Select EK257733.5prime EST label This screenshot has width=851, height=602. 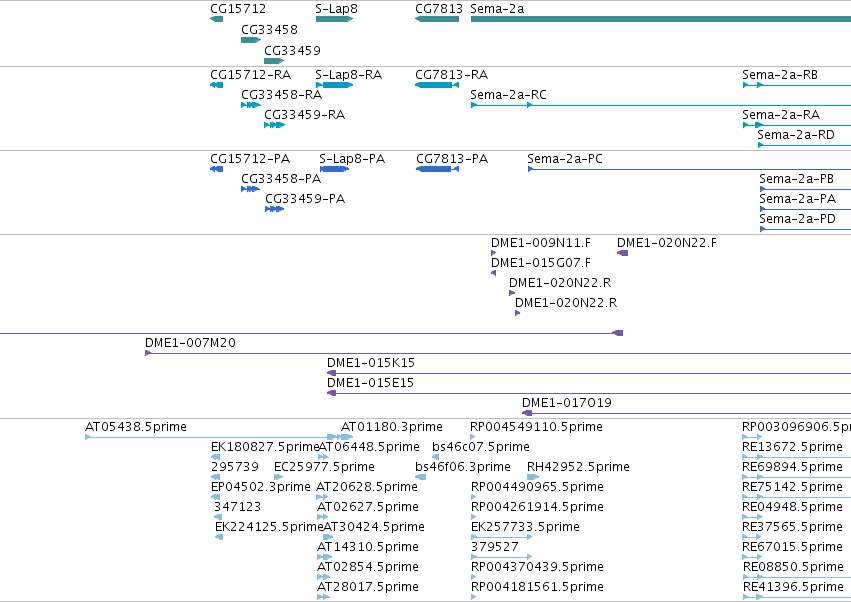(x=525, y=527)
